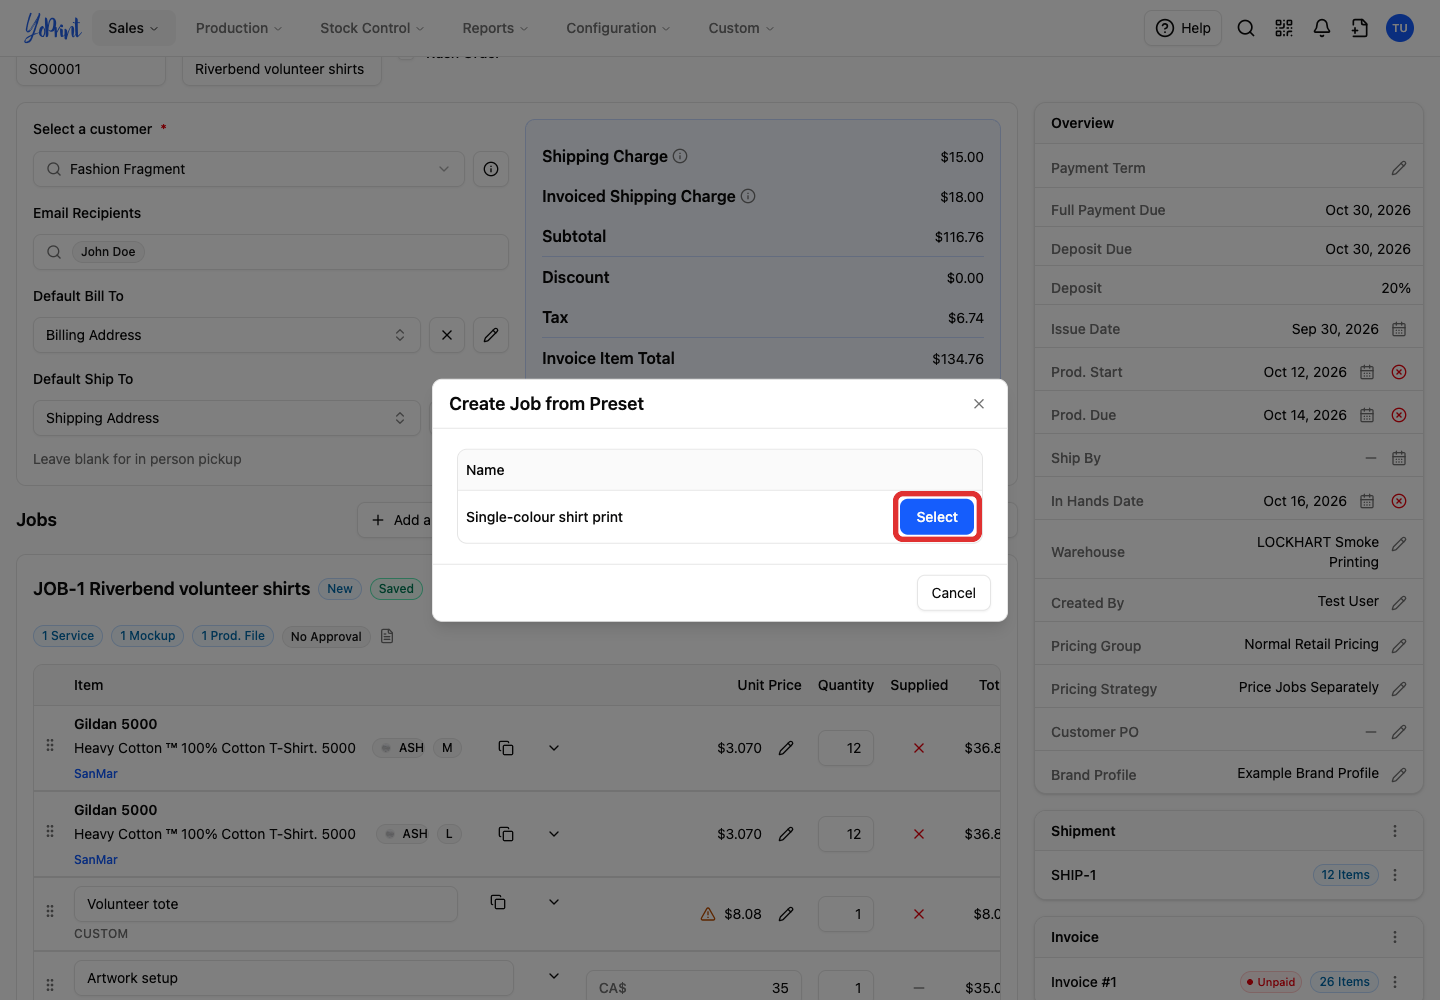Open the Sales menu
This screenshot has width=1440, height=1000.
(x=133, y=28)
